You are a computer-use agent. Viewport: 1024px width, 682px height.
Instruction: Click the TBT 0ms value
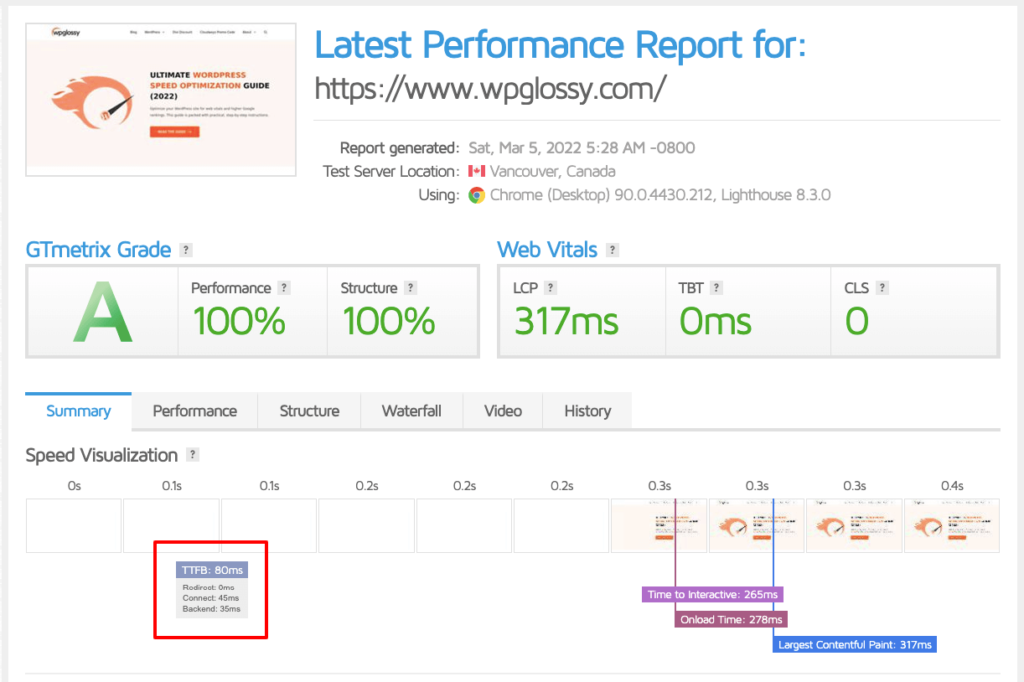coord(716,321)
